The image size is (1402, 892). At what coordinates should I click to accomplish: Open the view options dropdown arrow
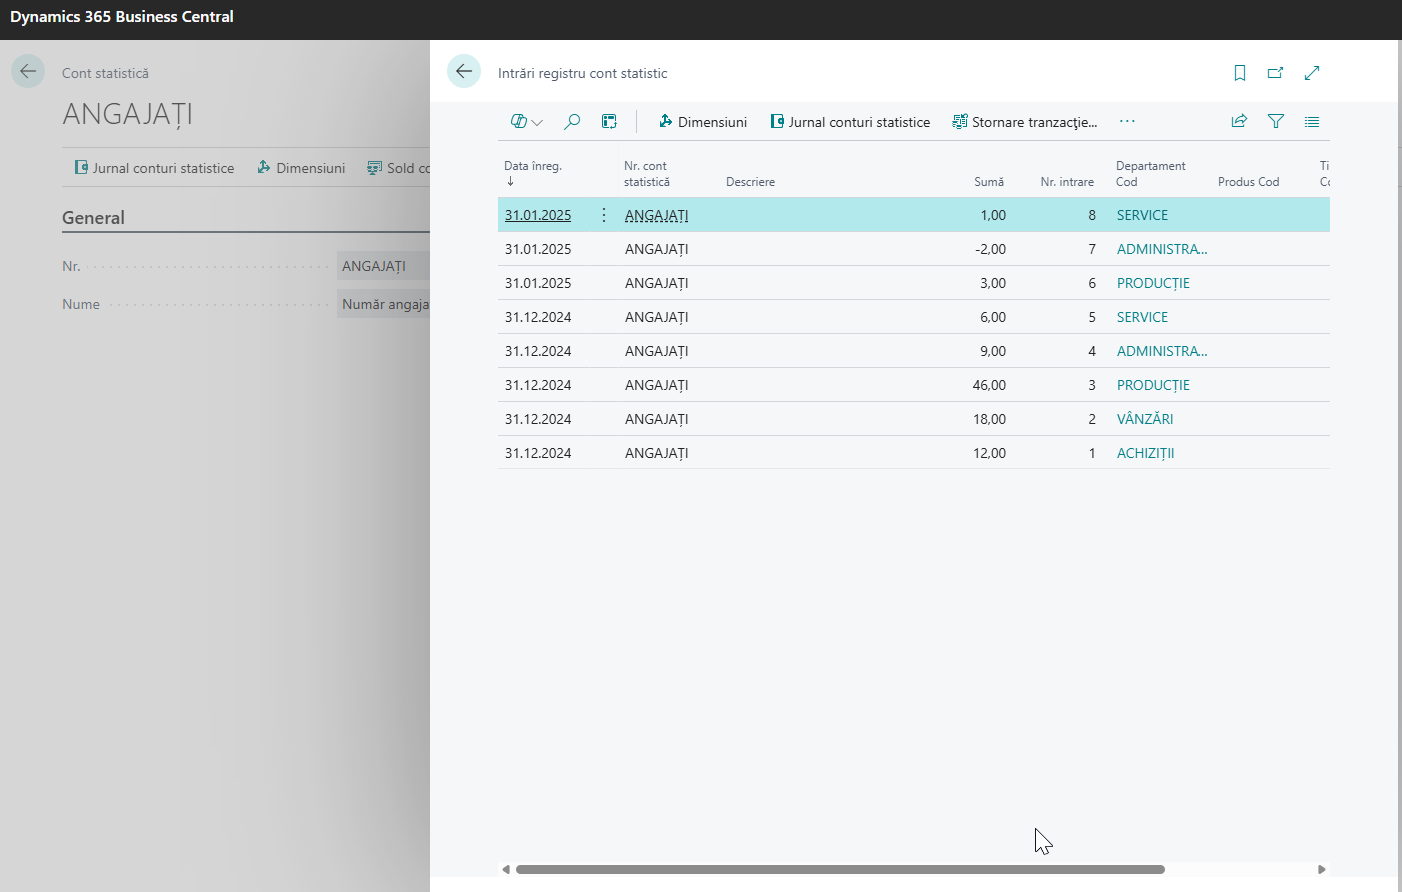click(537, 123)
